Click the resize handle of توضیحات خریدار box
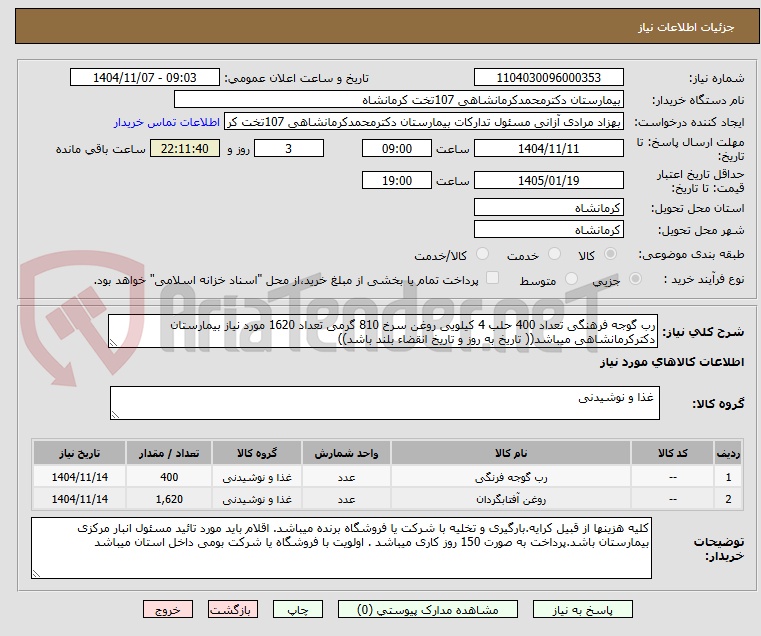Image resolution: width=761 pixels, height=636 pixels. tap(35, 574)
